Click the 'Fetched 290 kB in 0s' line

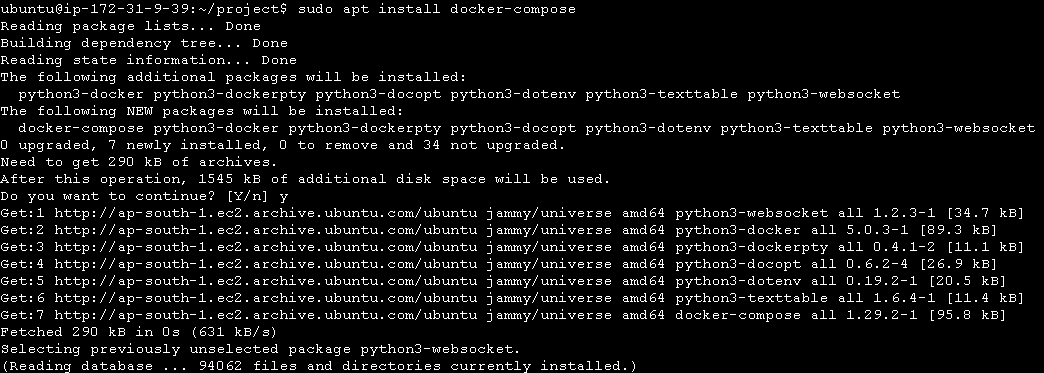(x=139, y=332)
